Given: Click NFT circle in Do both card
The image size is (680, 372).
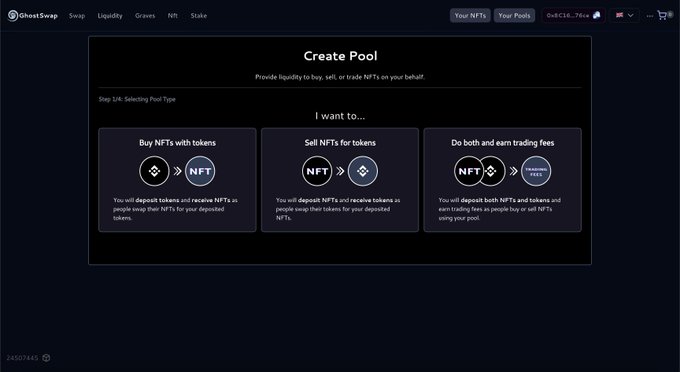Looking at the screenshot, I should (x=468, y=171).
